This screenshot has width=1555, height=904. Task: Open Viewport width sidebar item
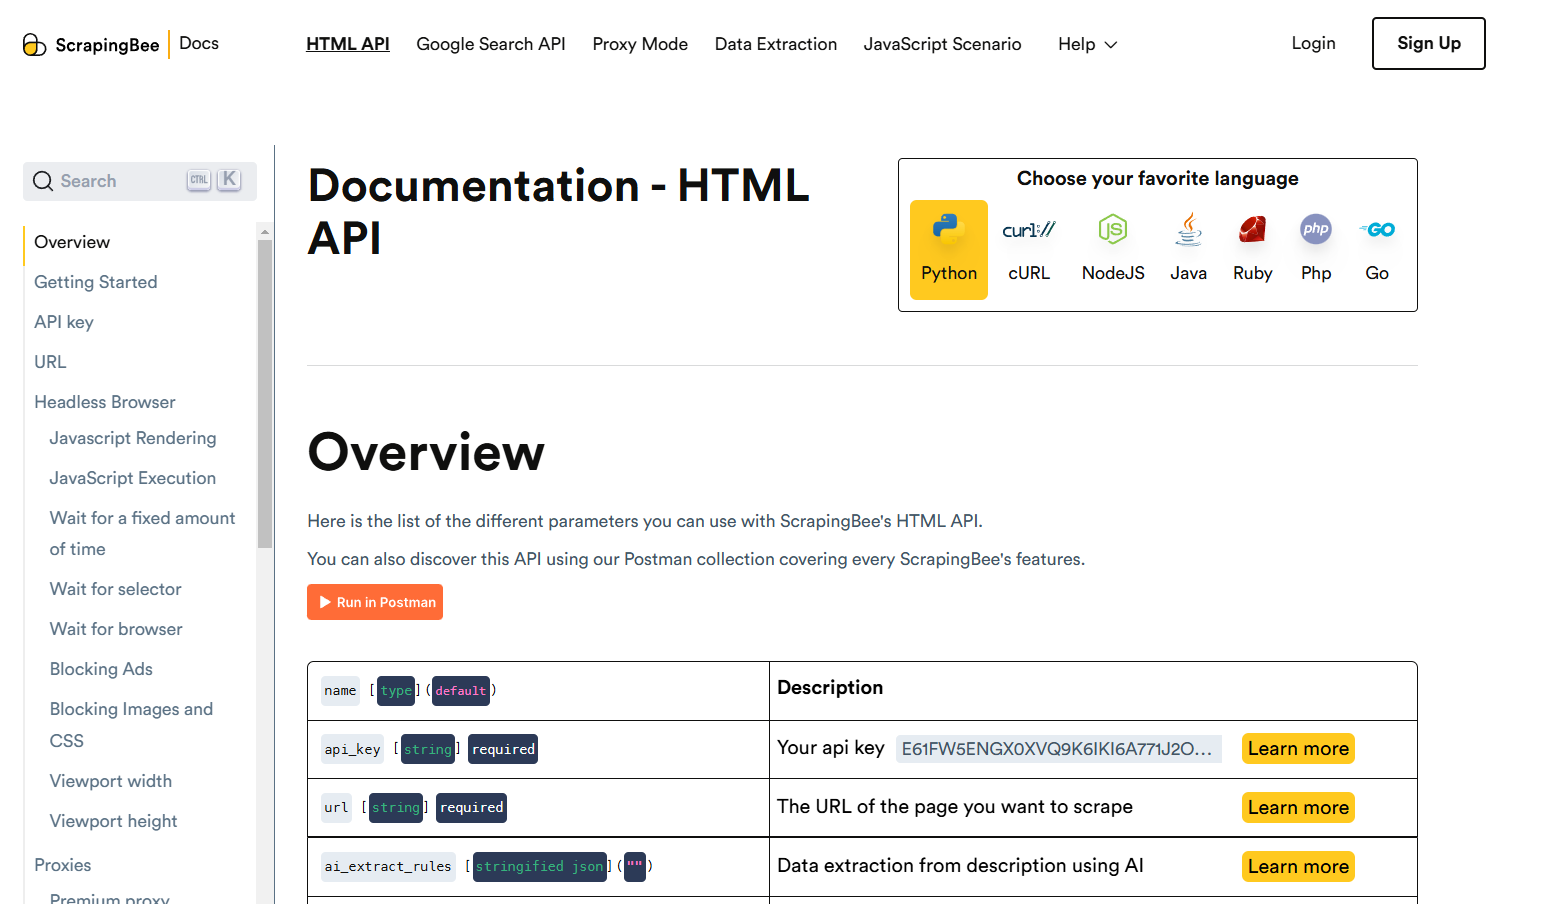tap(111, 781)
